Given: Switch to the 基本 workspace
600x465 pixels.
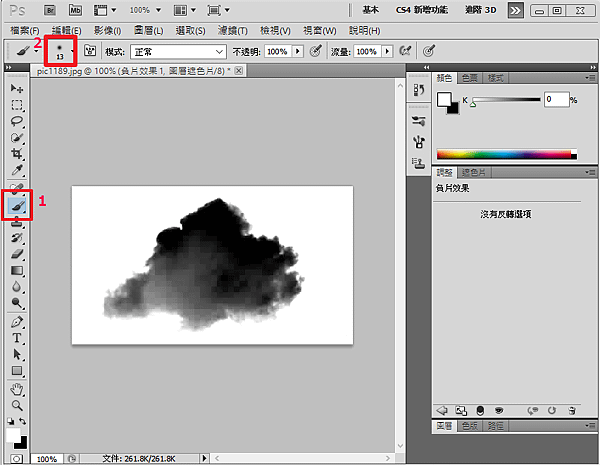Looking at the screenshot, I should (370, 10).
